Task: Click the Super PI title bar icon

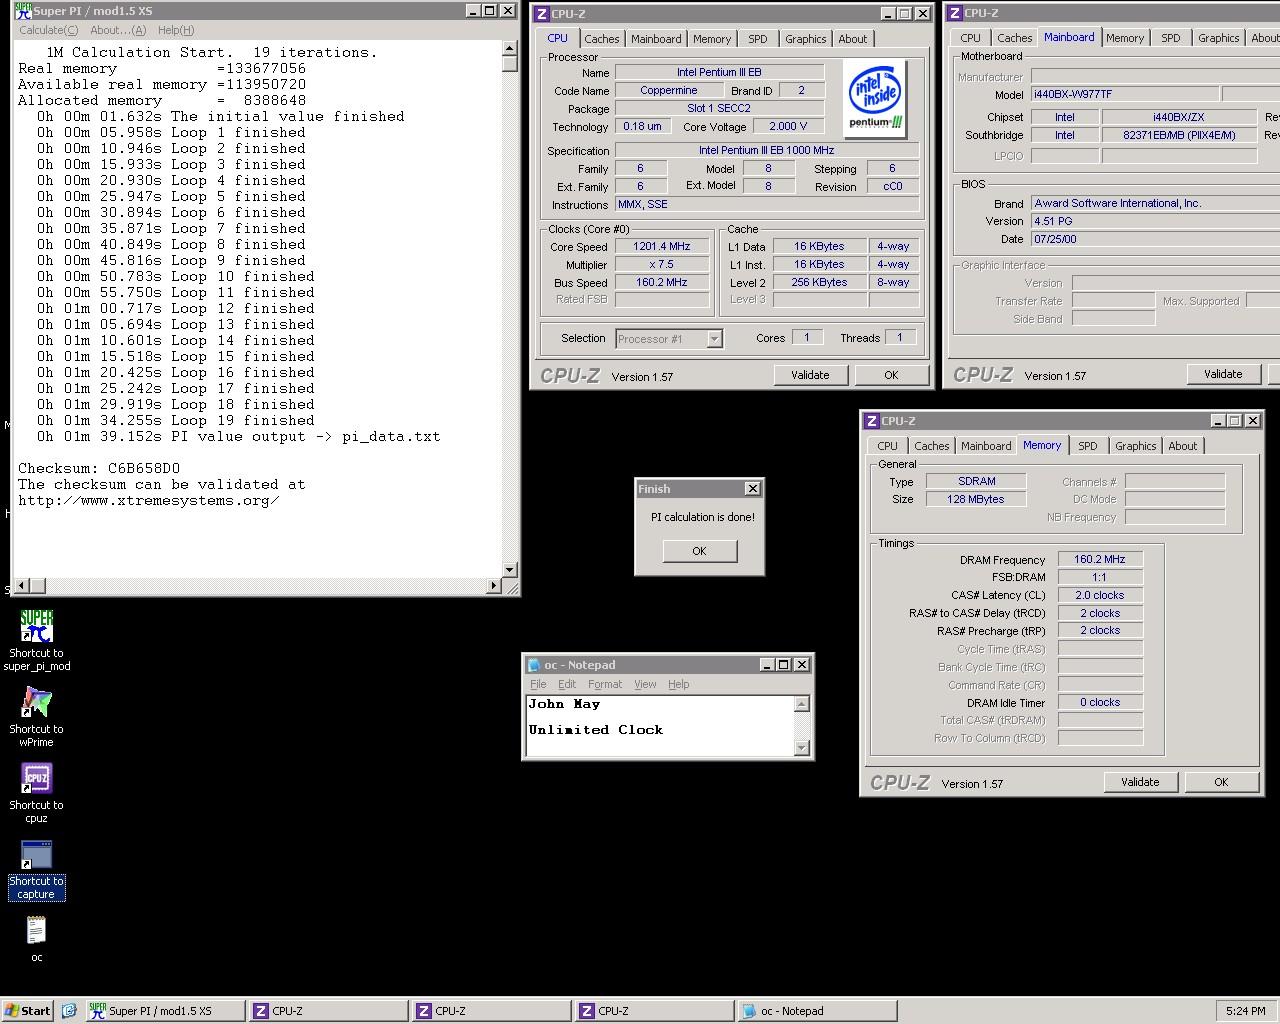Action: click(x=22, y=11)
